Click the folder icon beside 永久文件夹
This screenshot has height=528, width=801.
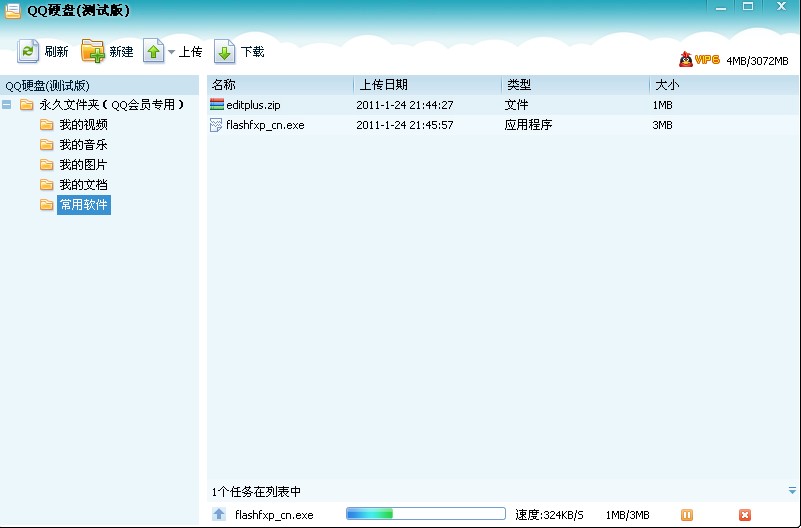tap(27, 105)
